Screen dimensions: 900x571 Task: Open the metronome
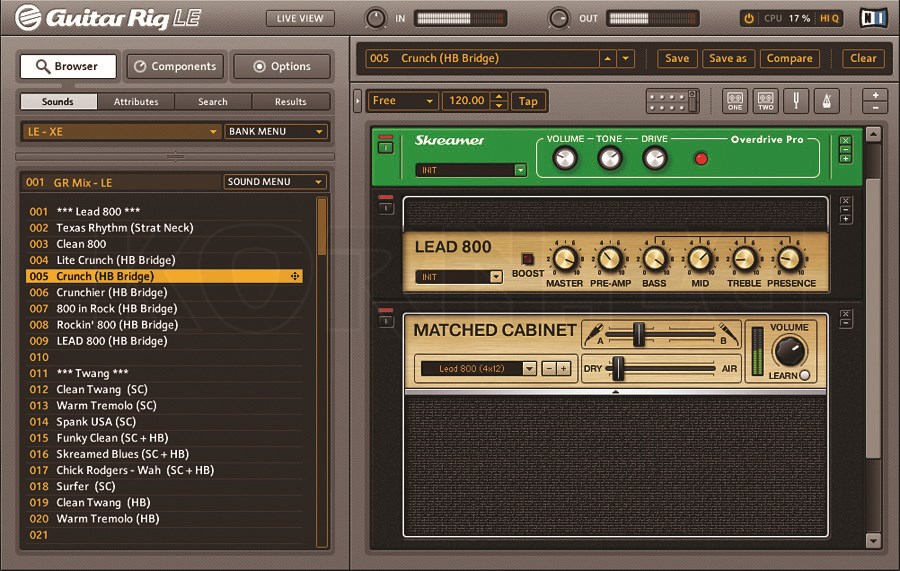[x=827, y=102]
